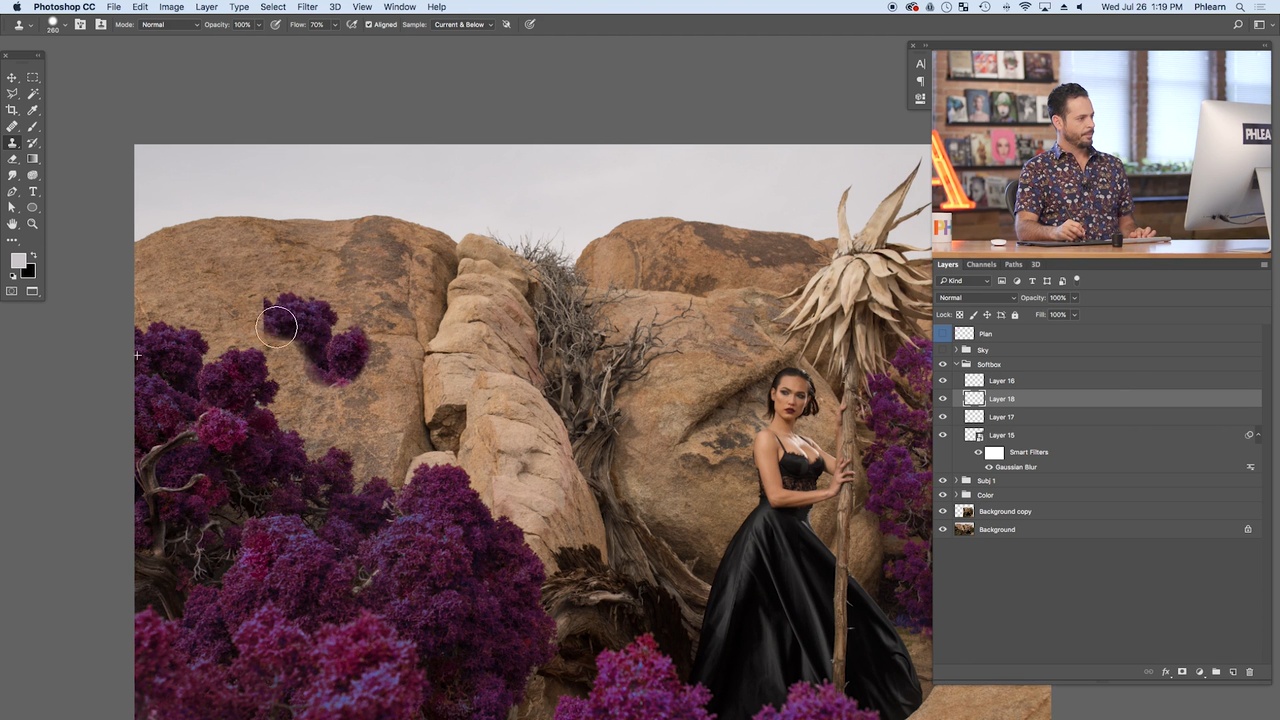Expand the Subj 1 layer group
The image size is (1280, 720).
(x=956, y=481)
